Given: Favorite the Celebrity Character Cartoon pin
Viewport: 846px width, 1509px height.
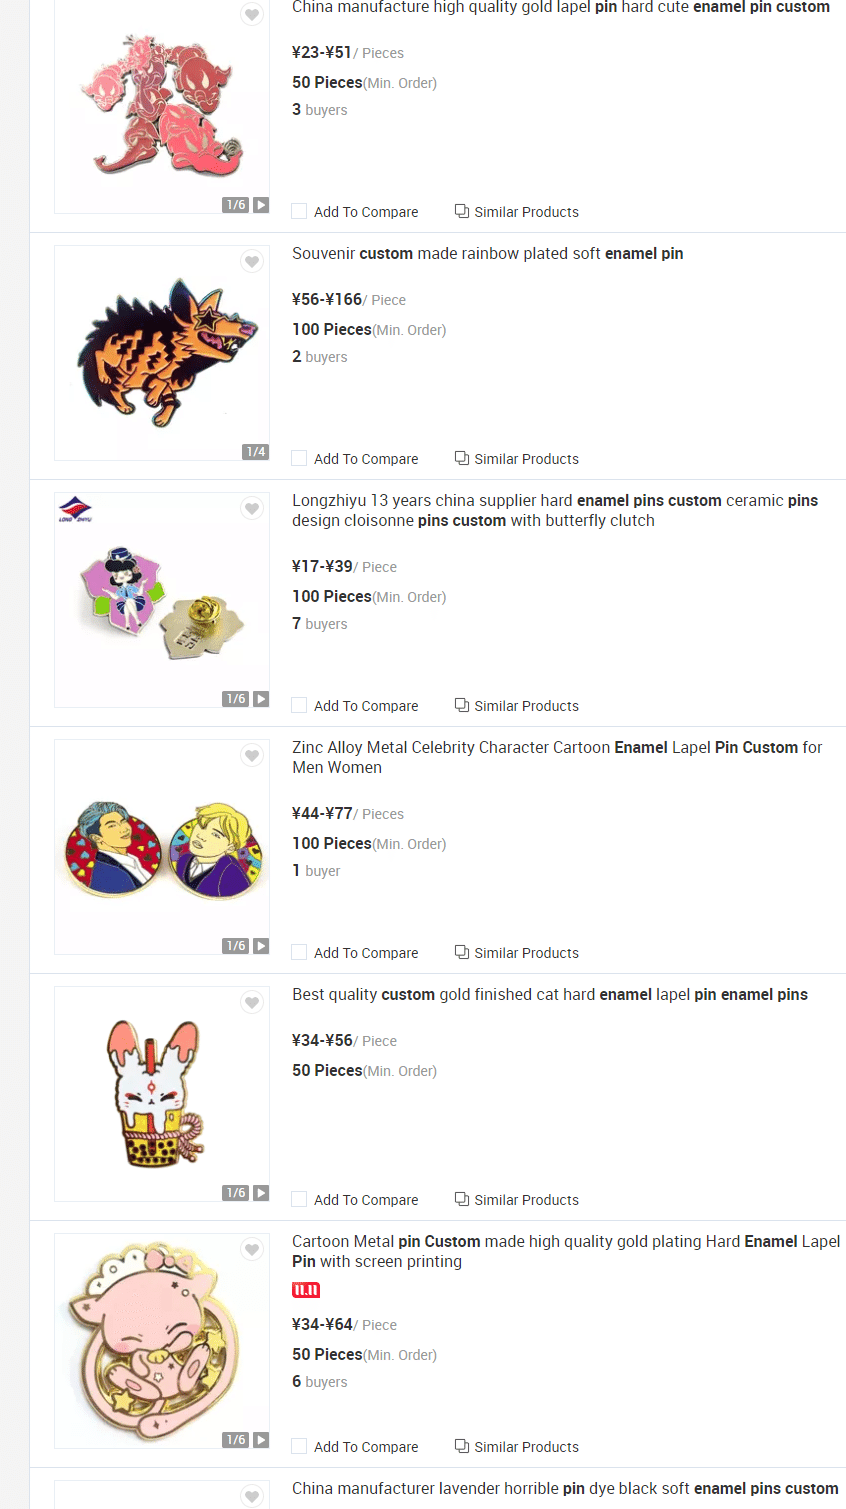Looking at the screenshot, I should tap(252, 756).
